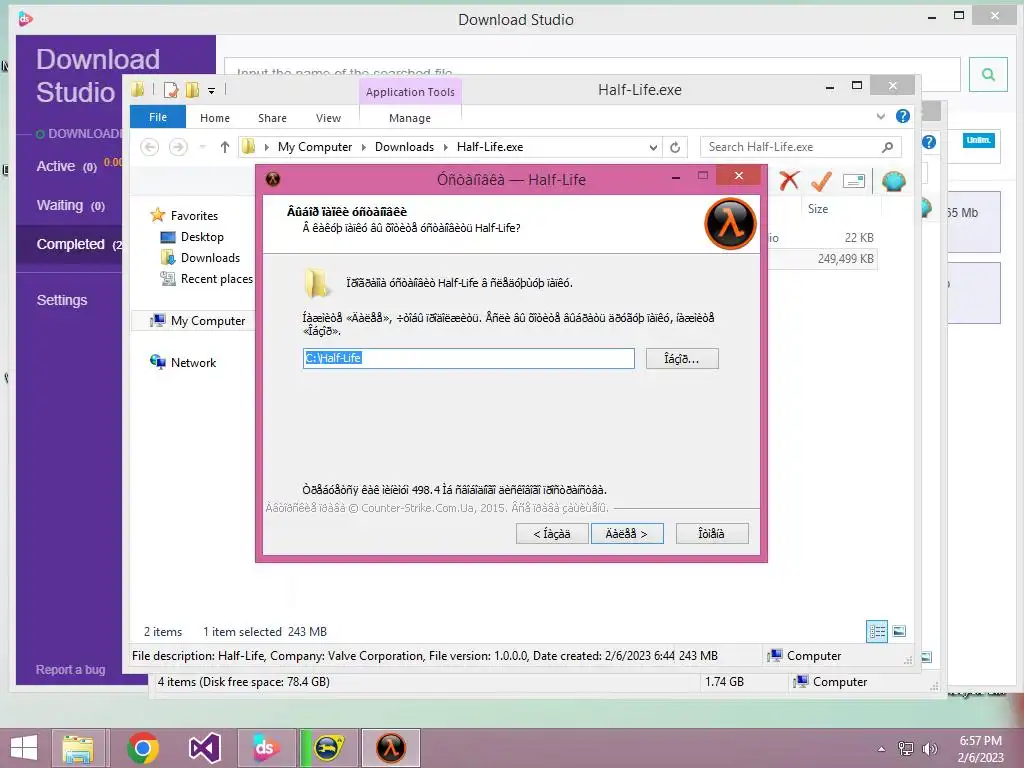Select Completed downloads in Download Studio sidebar

point(71,244)
